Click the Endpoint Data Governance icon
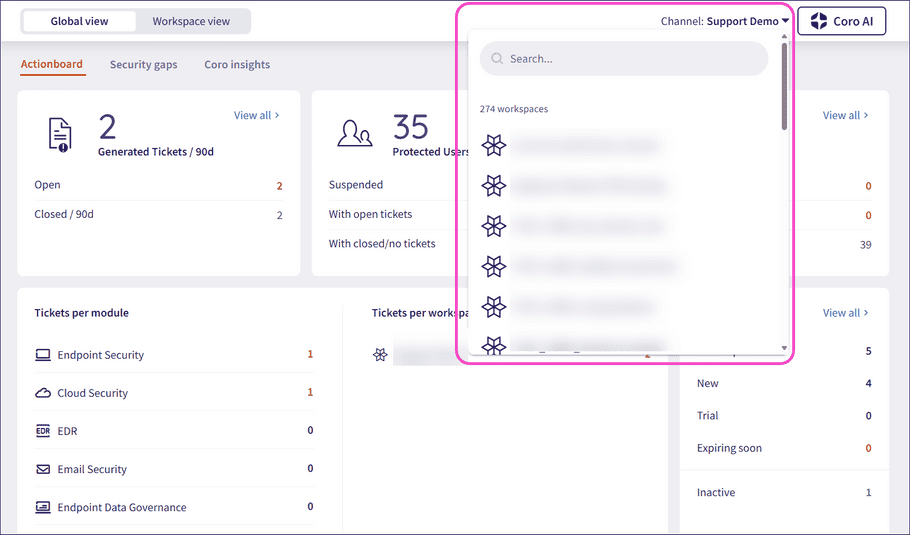 tap(43, 507)
